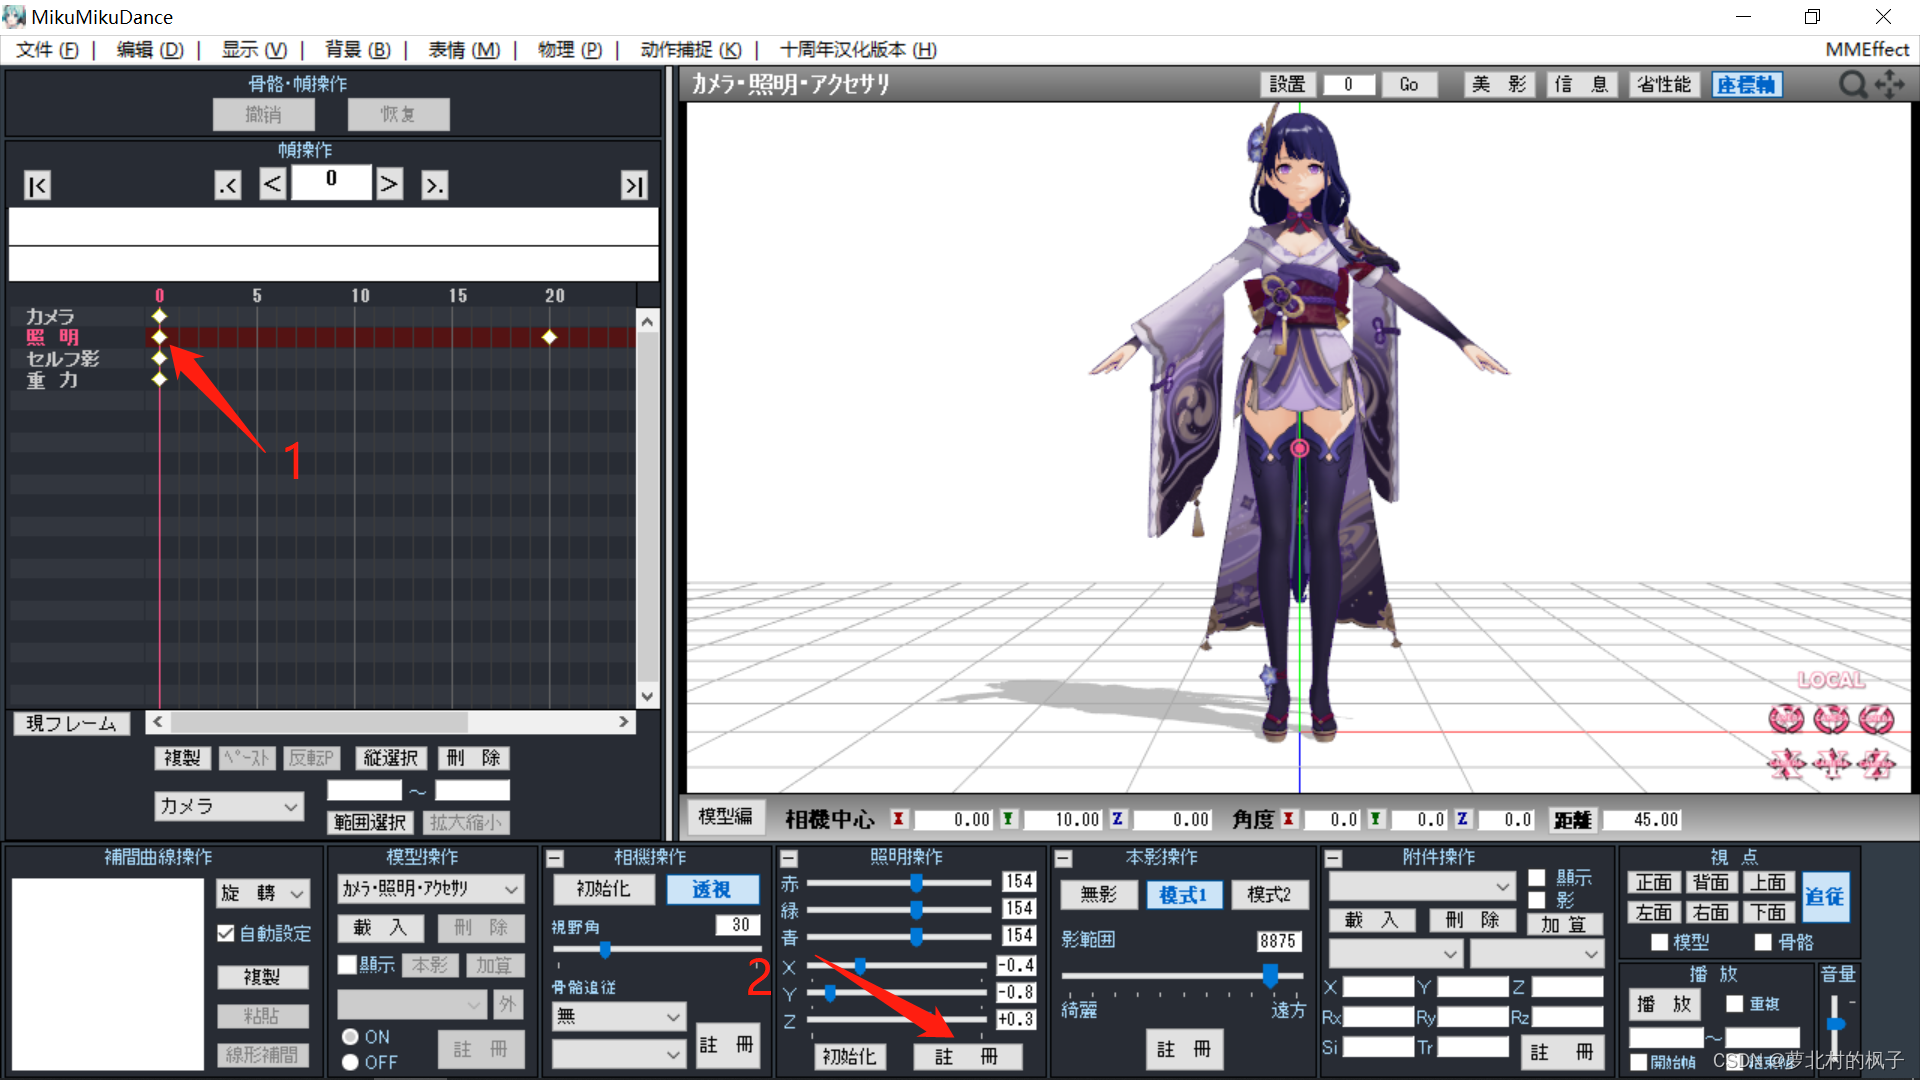Open the 骨骼追従 無 dropdown
Viewport: 1920px width, 1080px height.
618,1017
